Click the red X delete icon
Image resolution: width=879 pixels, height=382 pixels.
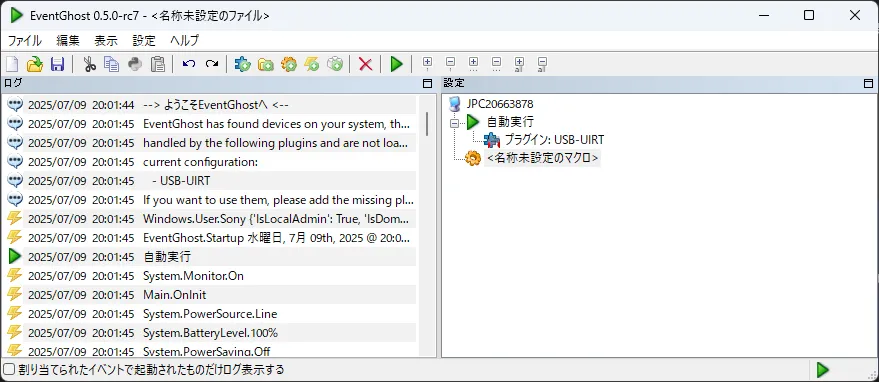[x=366, y=64]
